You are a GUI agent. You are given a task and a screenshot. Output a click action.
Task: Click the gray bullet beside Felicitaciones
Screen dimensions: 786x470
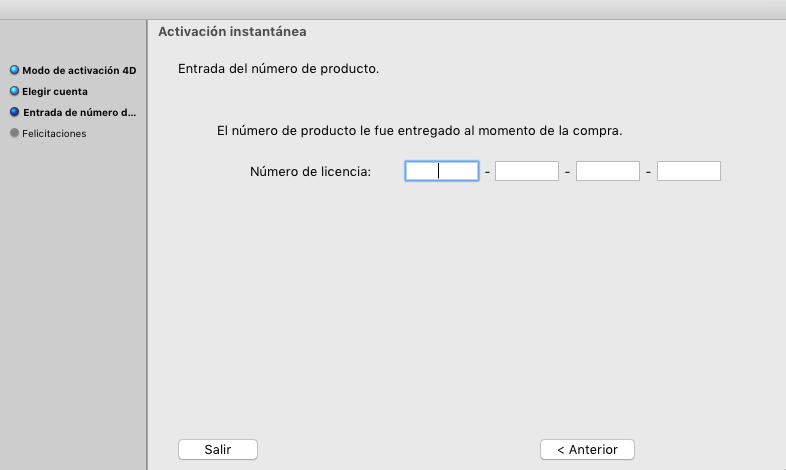click(x=14, y=133)
